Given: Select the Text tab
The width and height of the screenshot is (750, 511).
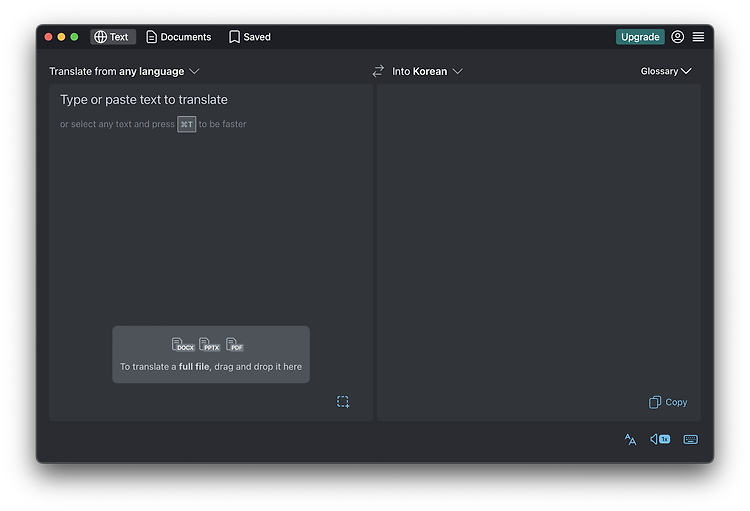Looking at the screenshot, I should tap(113, 37).
